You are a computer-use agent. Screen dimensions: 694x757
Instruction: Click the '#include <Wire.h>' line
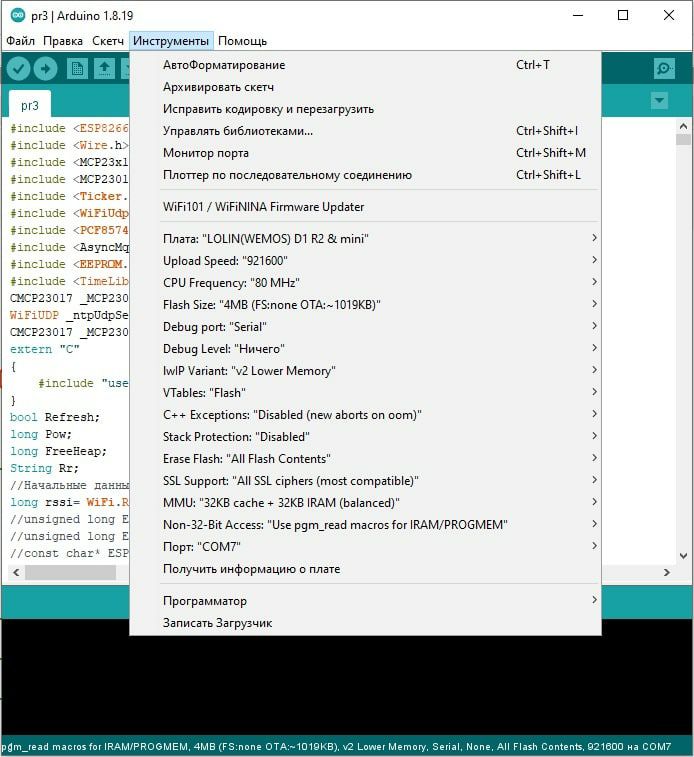click(69, 145)
